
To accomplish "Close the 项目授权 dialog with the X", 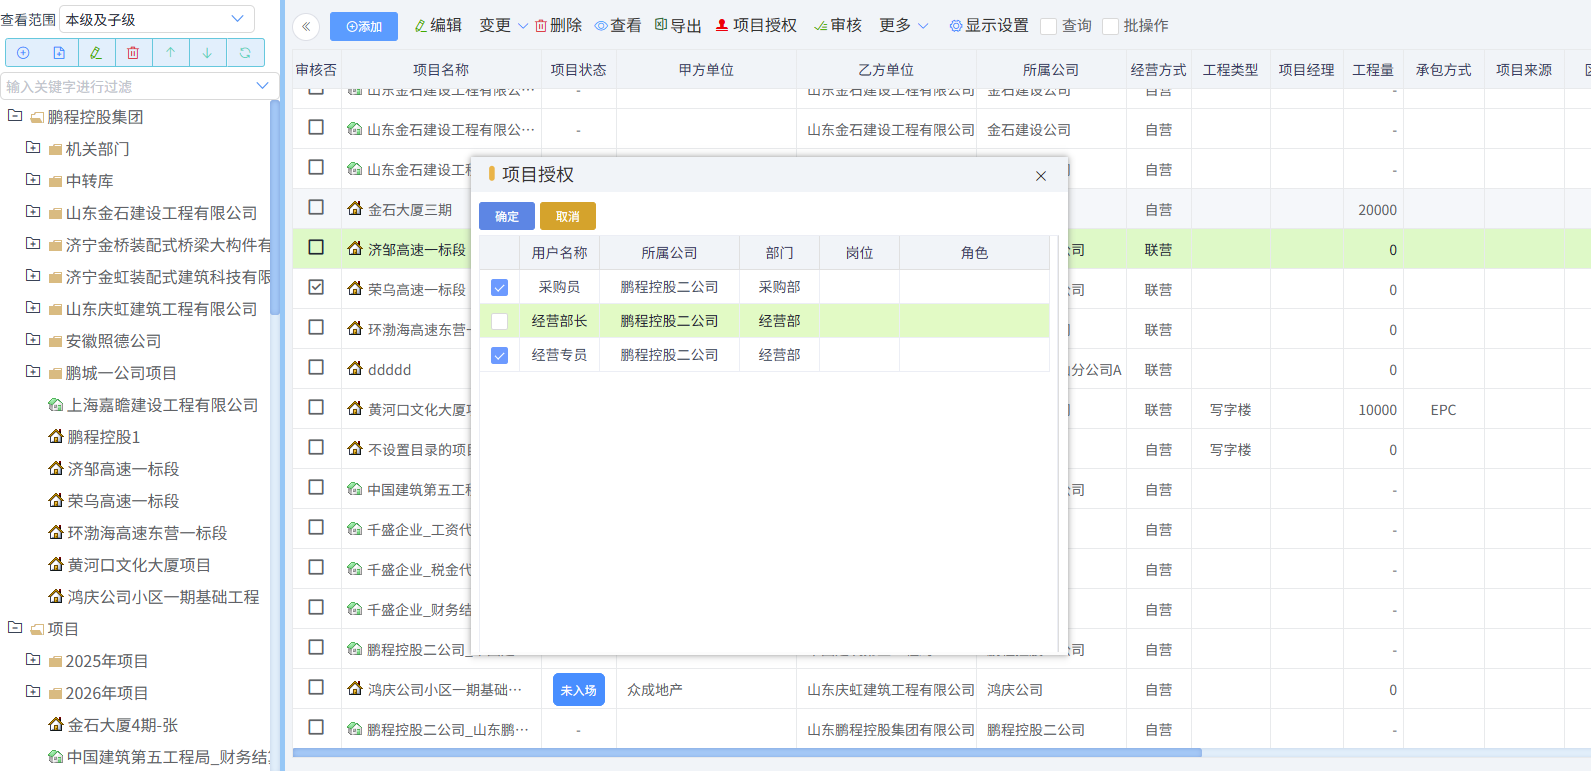I will (1041, 176).
